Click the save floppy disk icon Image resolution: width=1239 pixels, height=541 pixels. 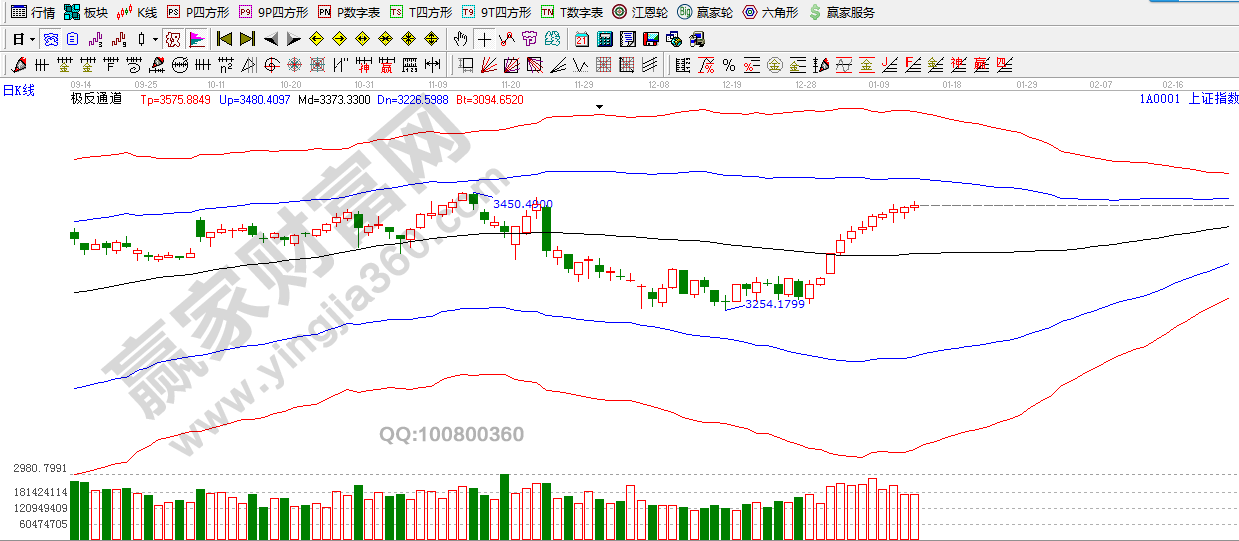pyautogui.click(x=650, y=39)
